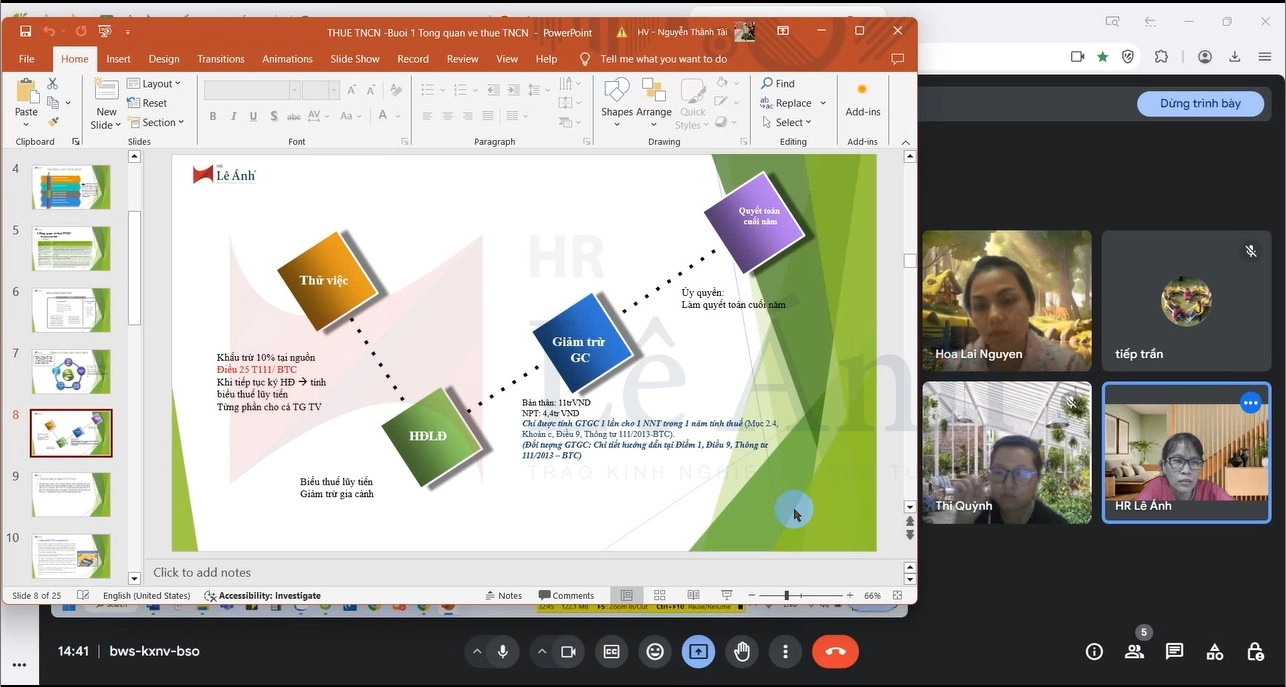Click the Notes button in status bar
Viewport: 1286px width, 687px height.
click(503, 596)
